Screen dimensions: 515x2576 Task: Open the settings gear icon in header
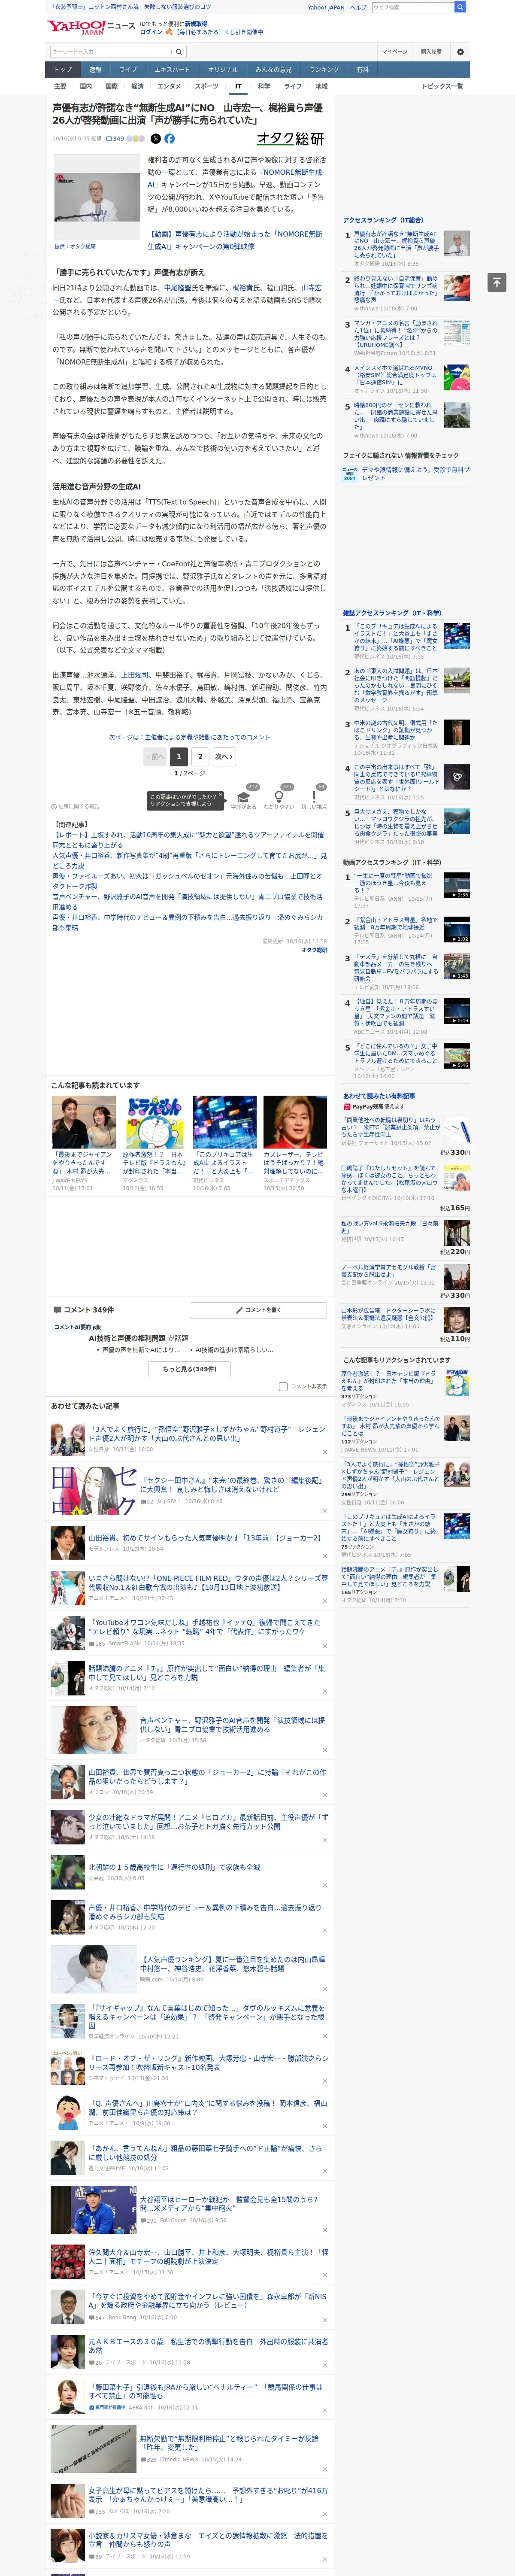click(x=460, y=52)
